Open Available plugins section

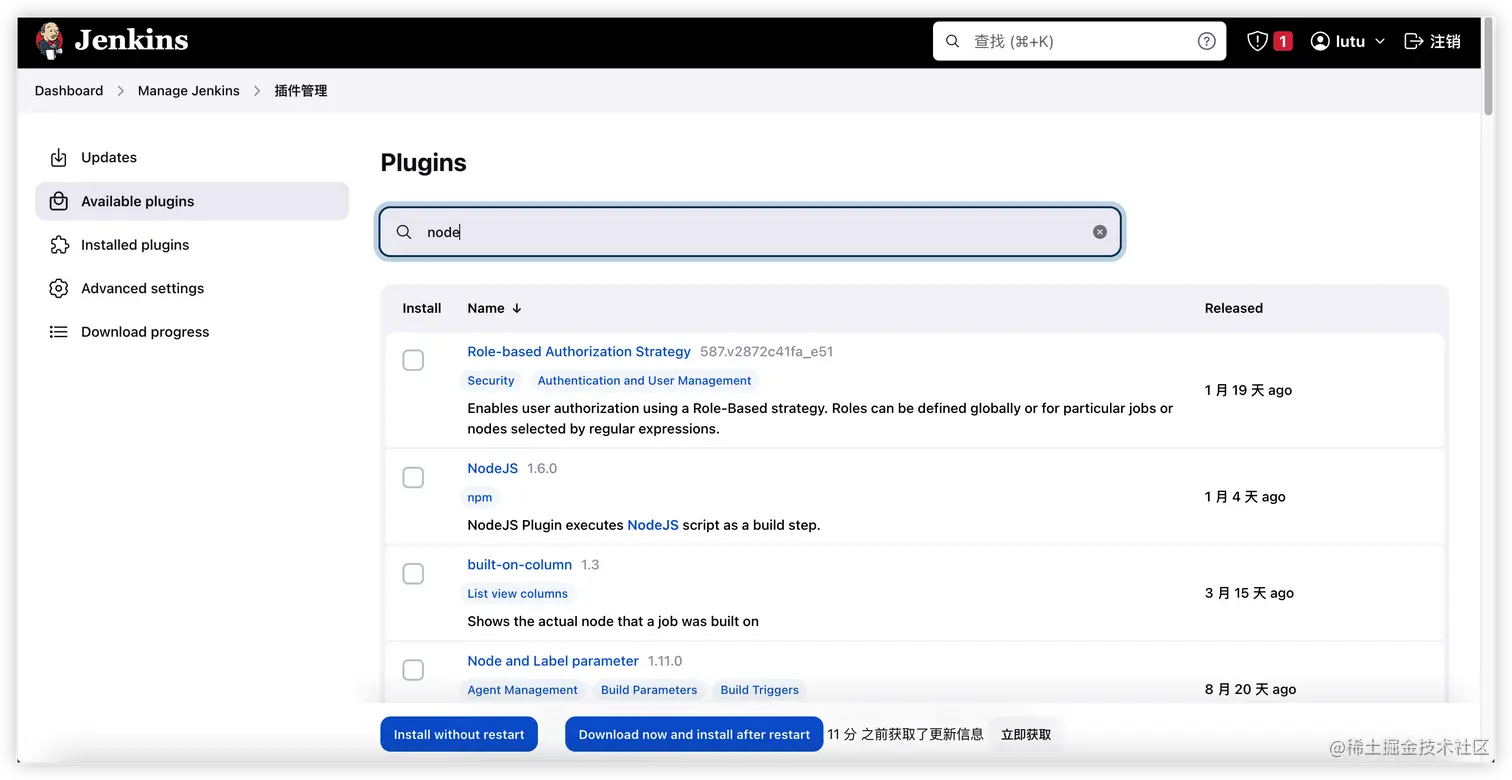tap(192, 201)
